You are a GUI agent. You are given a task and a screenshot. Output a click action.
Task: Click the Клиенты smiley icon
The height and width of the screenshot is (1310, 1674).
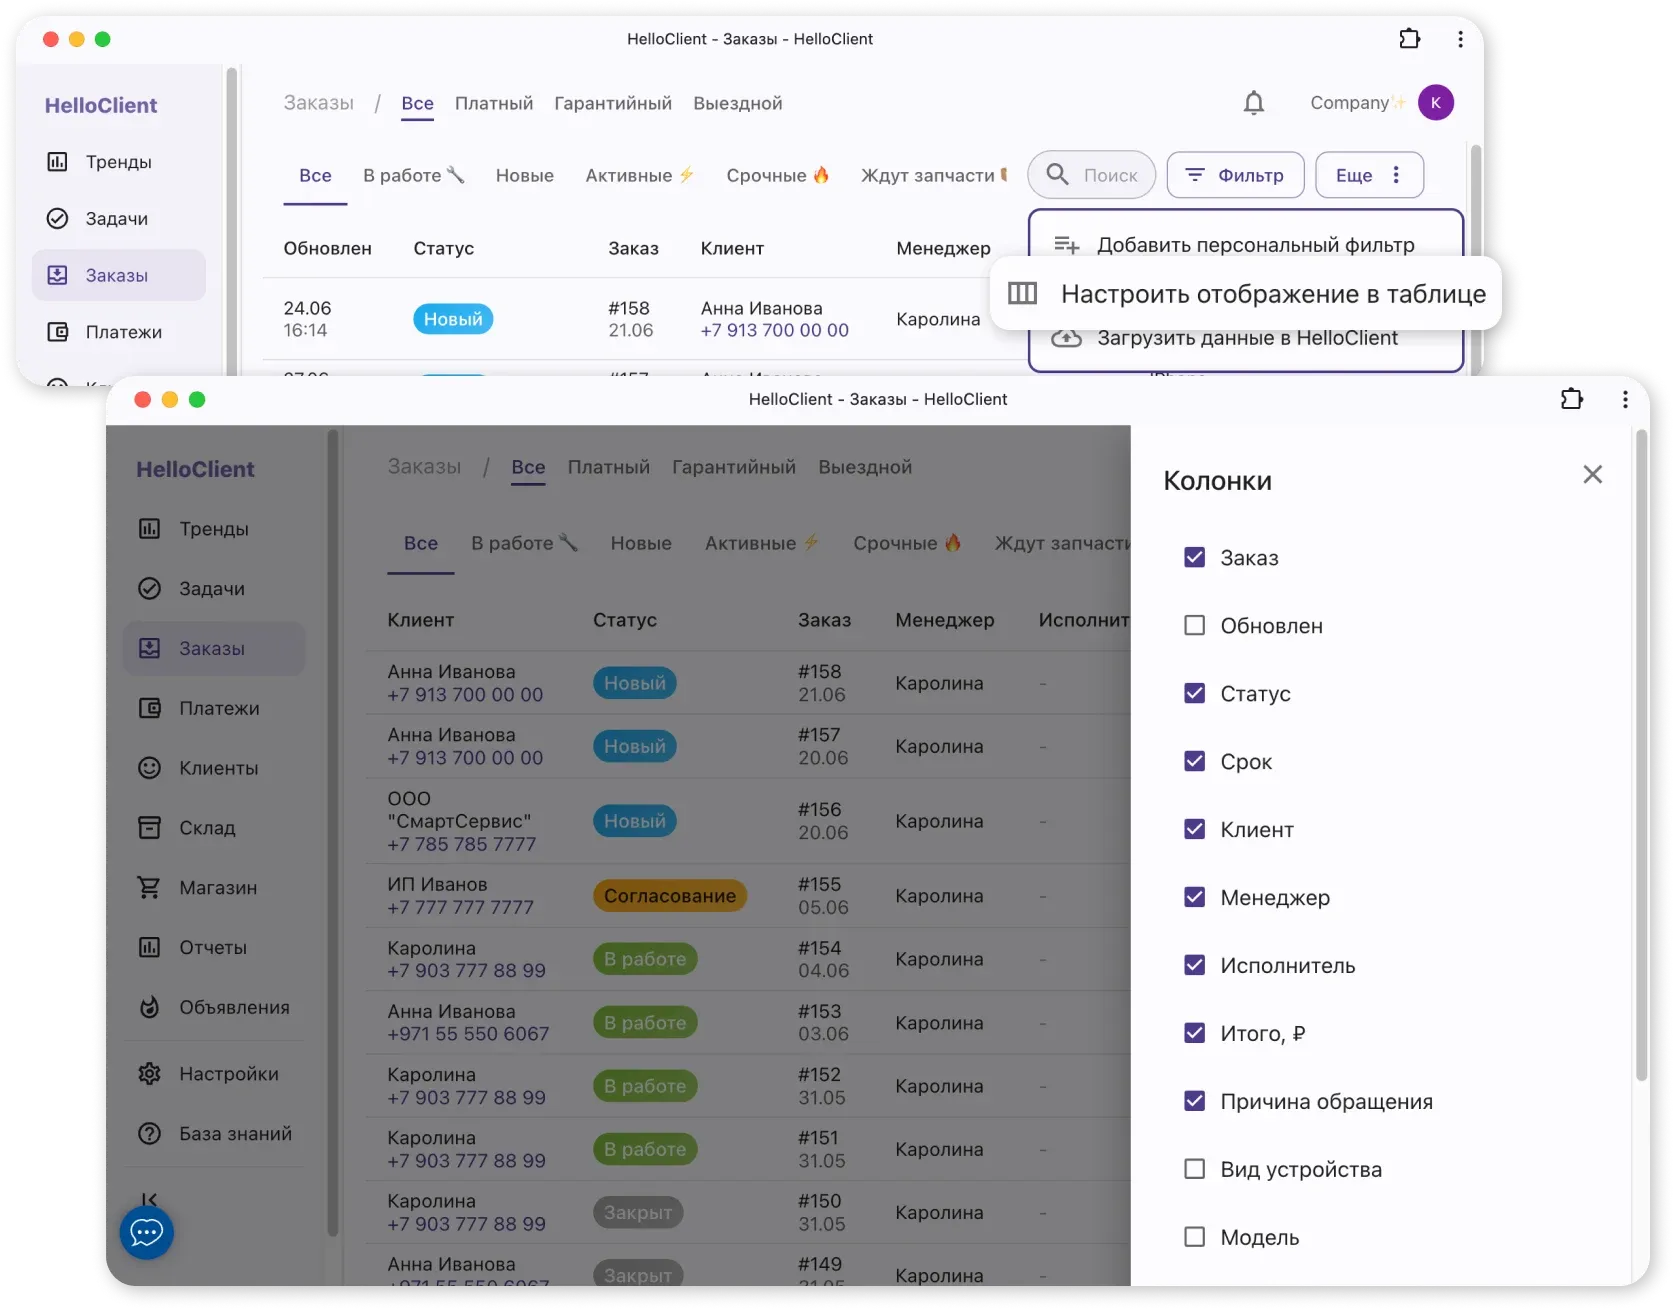pyautogui.click(x=149, y=768)
